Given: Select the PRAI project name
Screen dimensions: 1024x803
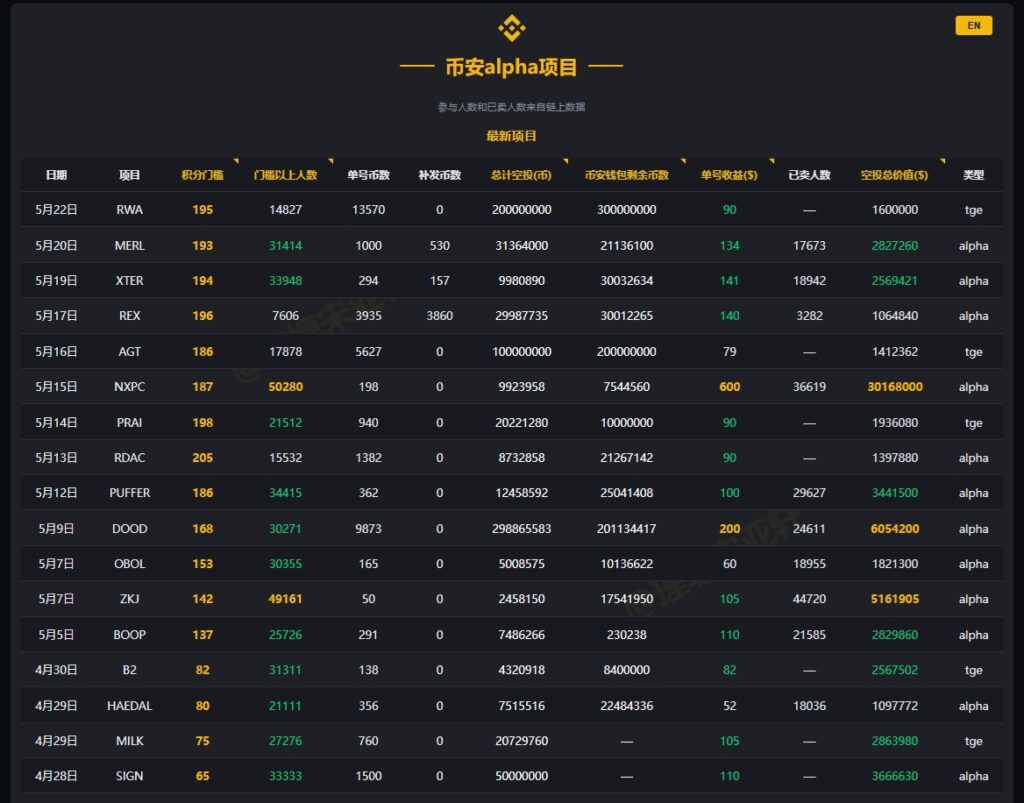Looking at the screenshot, I should click(x=129, y=423).
